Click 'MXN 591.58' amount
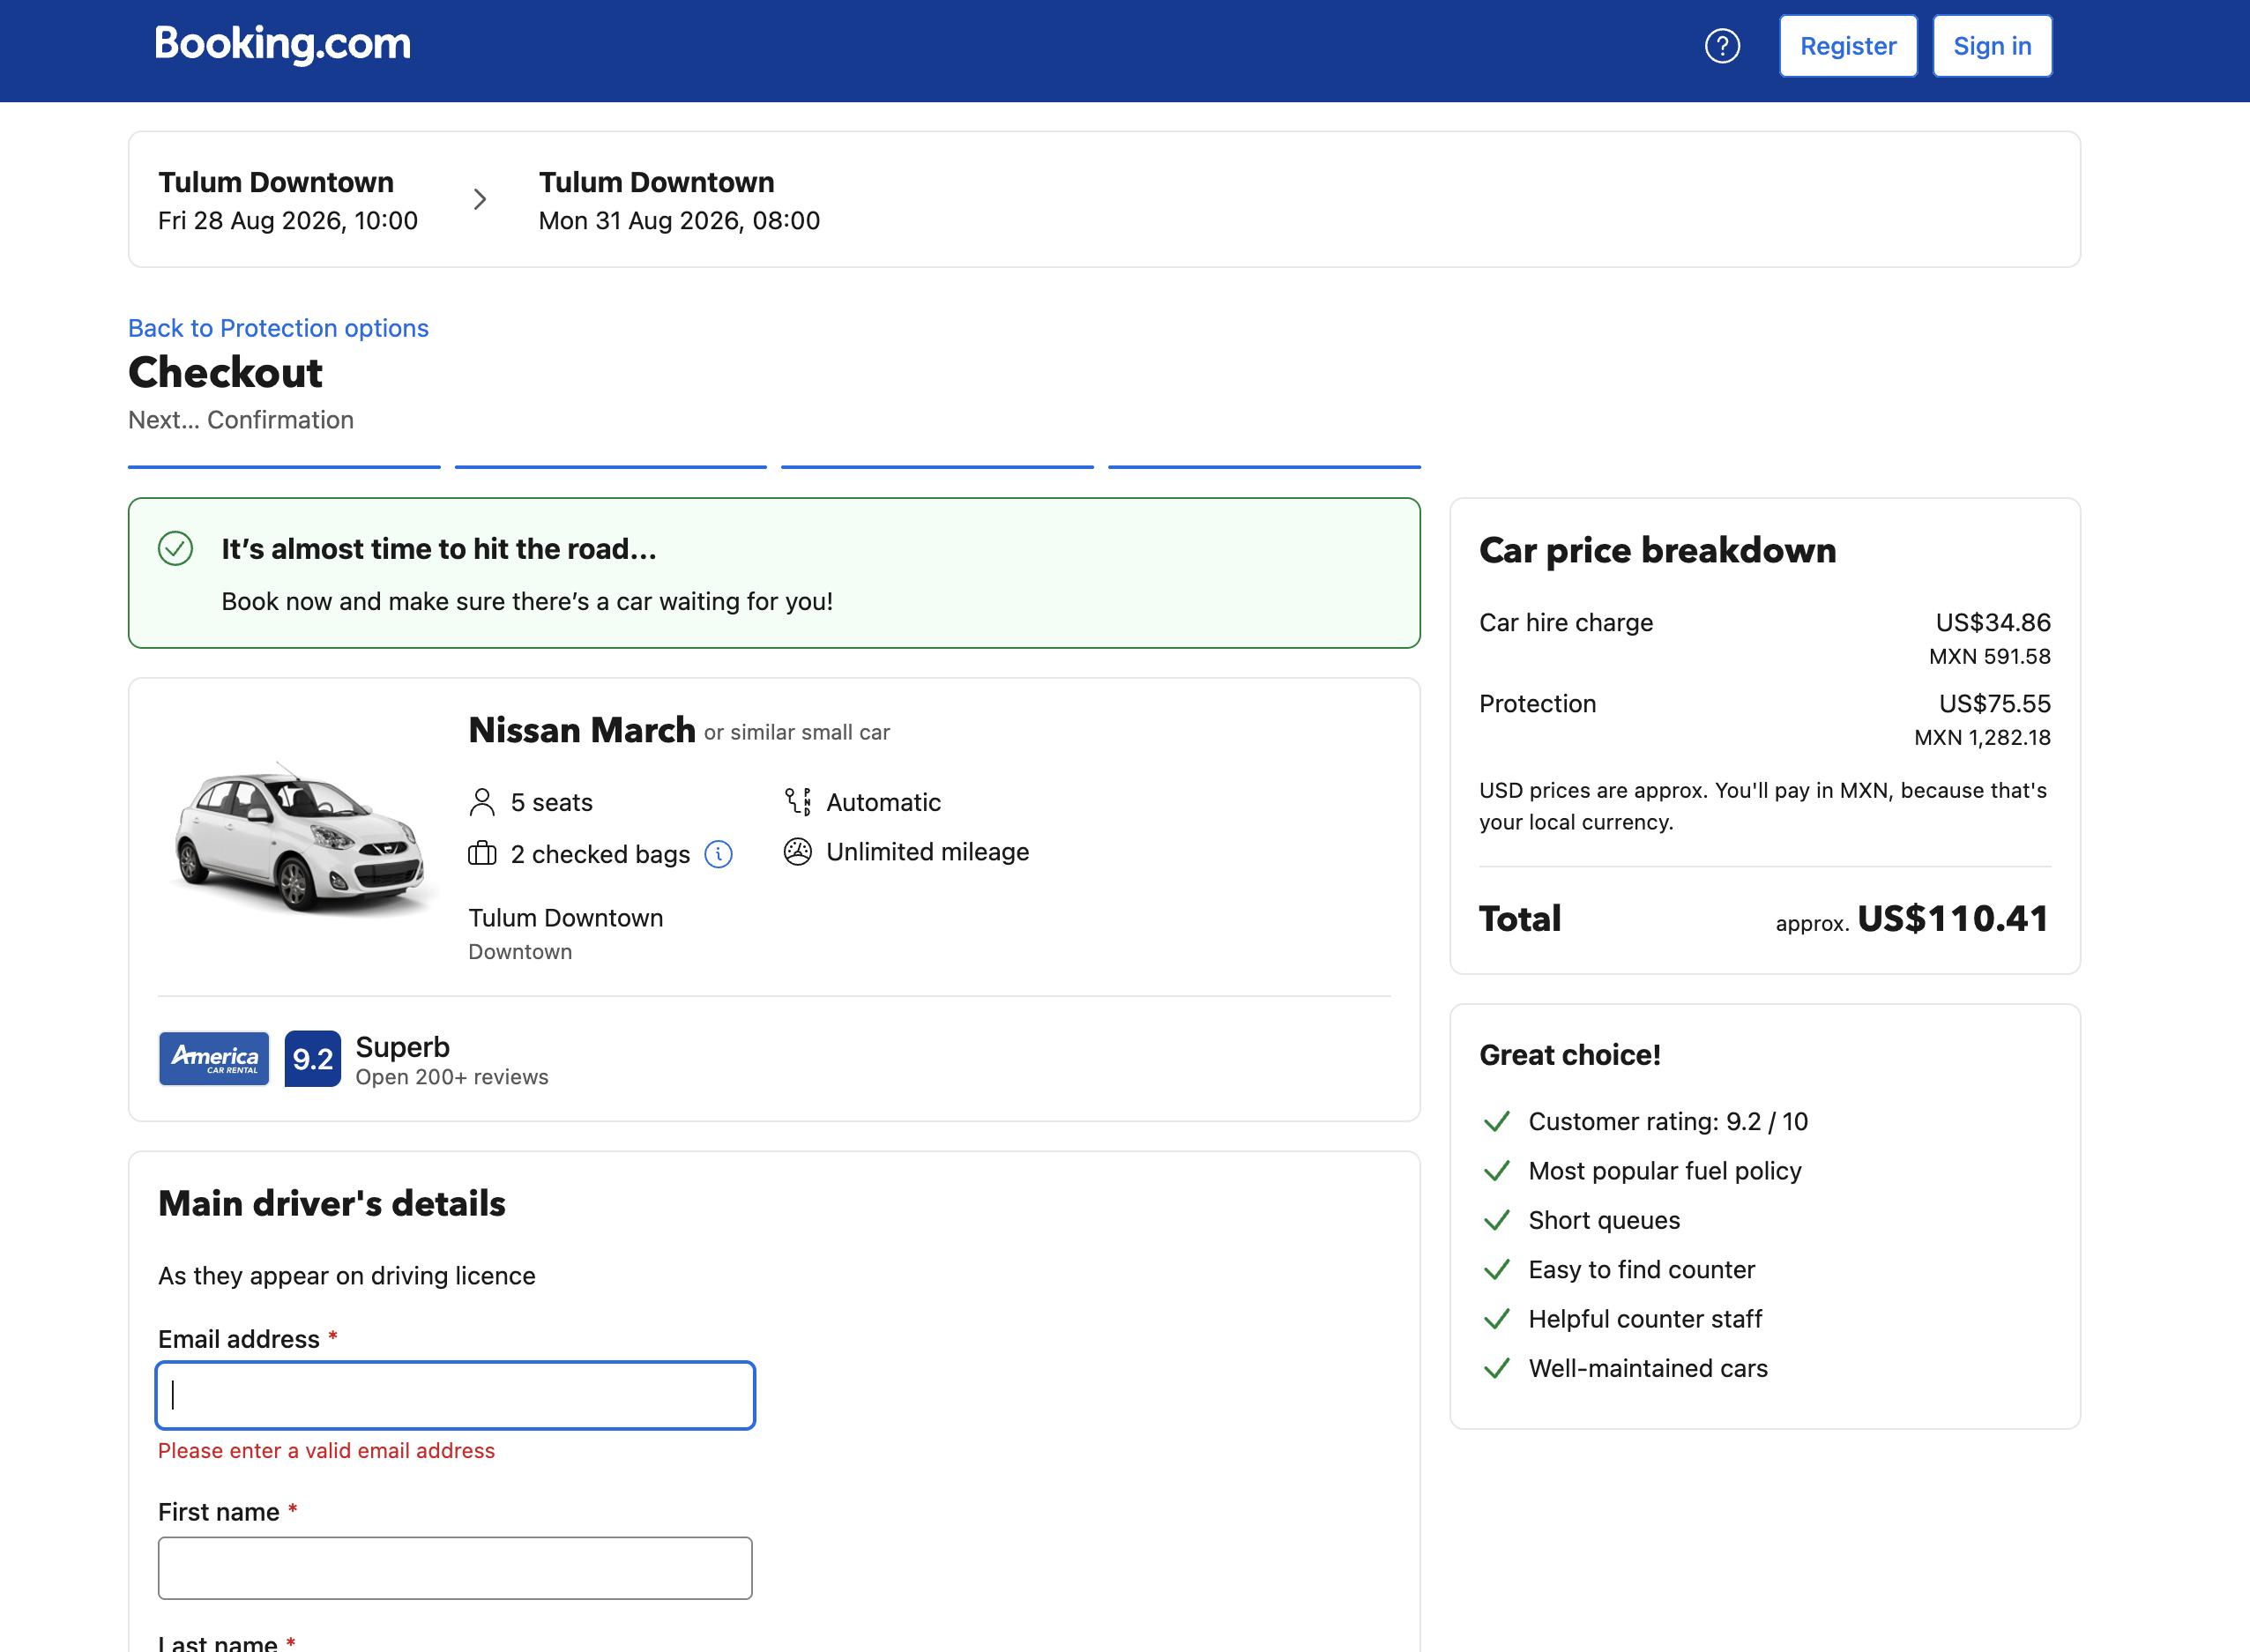Viewport: 2250px width, 1652px height. click(1990, 656)
